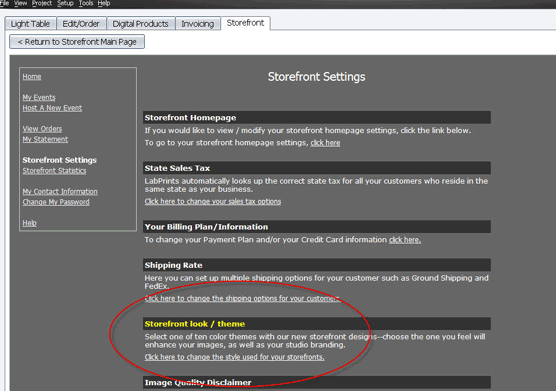Click the Storefront Homepage section header

pyautogui.click(x=317, y=117)
